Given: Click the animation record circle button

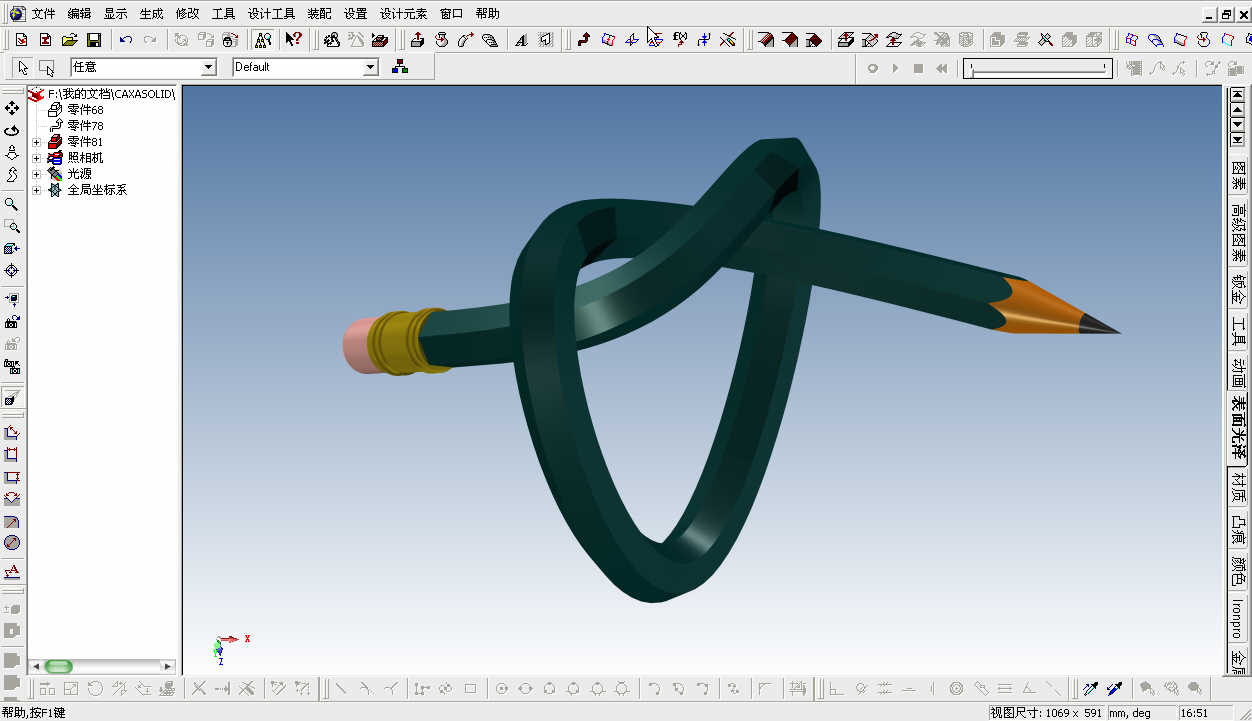Looking at the screenshot, I should tap(872, 68).
